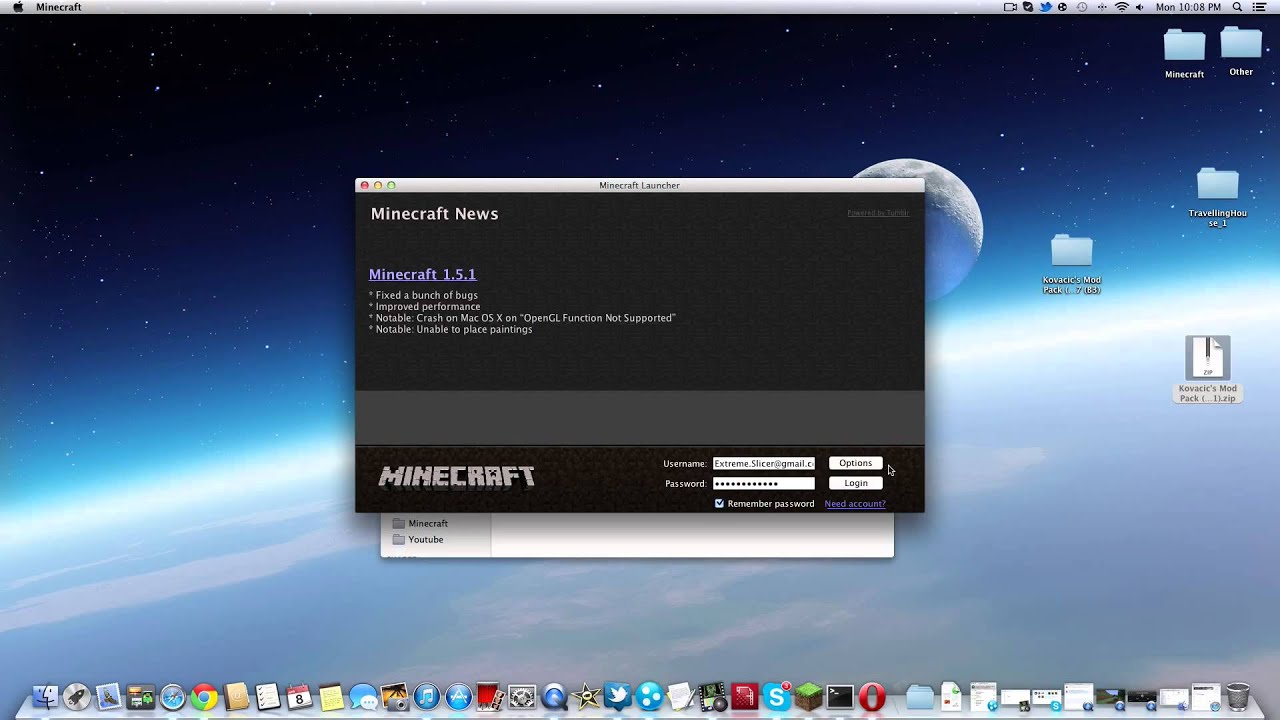This screenshot has width=1280, height=720.
Task: Focus the Username input field
Action: pyautogui.click(x=764, y=463)
